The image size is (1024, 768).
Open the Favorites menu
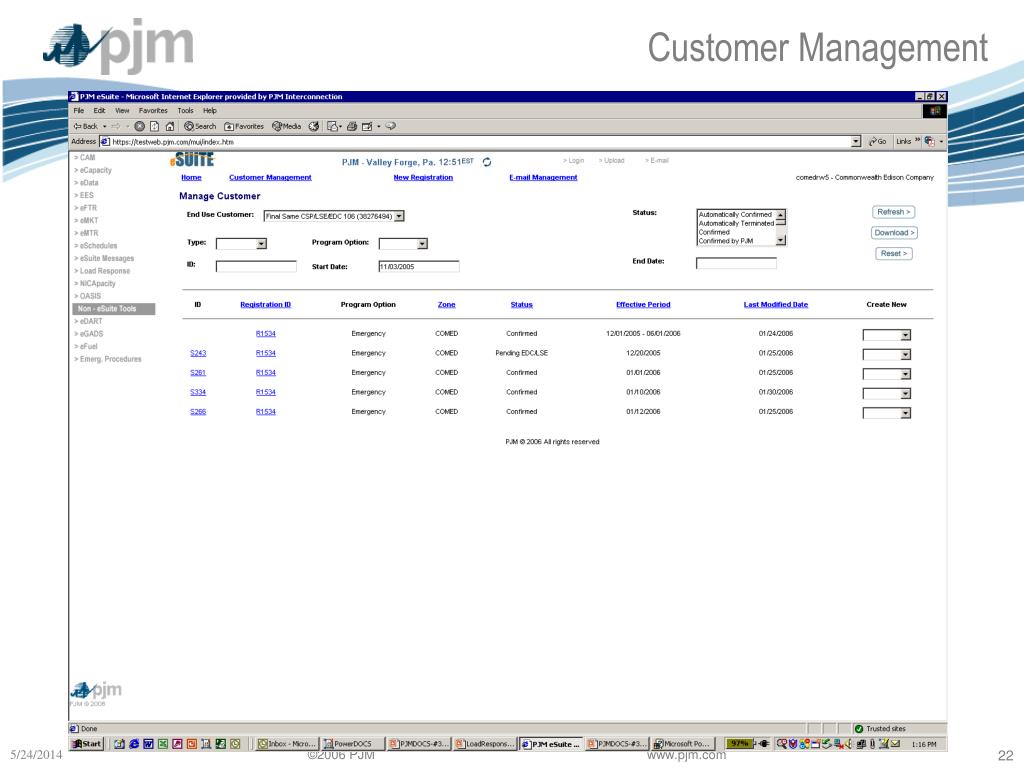click(x=153, y=110)
